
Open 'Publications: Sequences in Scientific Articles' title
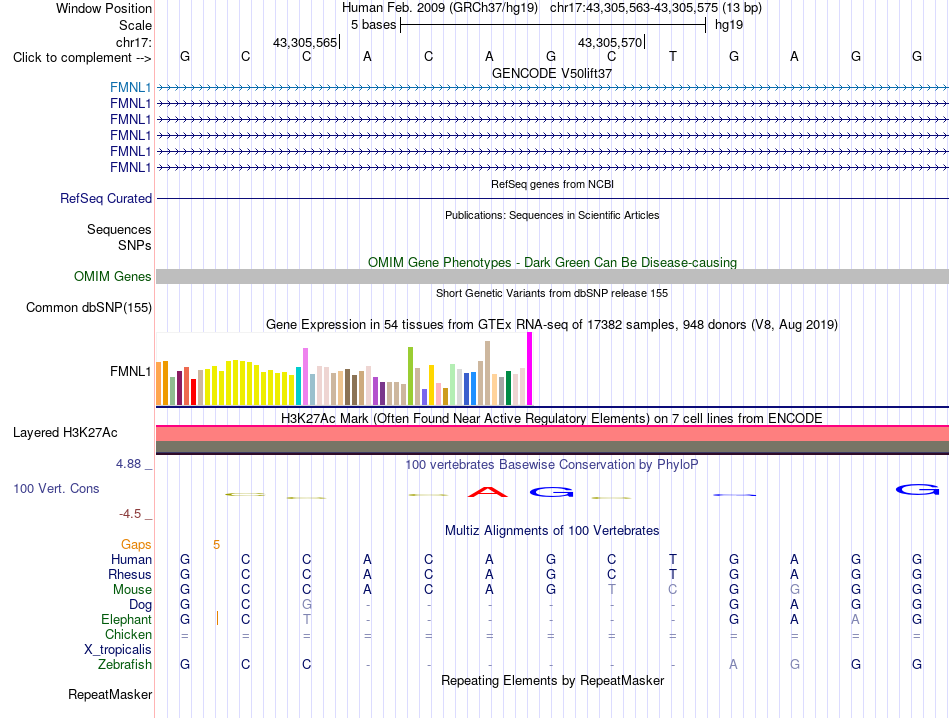coord(552,215)
